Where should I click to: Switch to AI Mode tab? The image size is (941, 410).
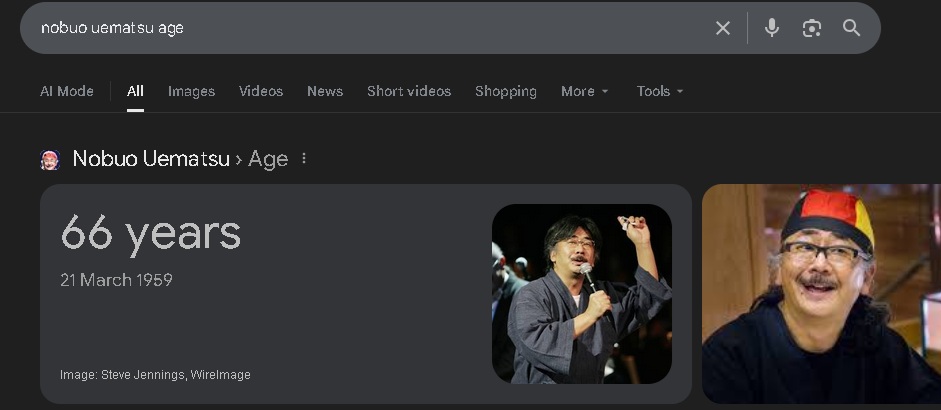67,91
